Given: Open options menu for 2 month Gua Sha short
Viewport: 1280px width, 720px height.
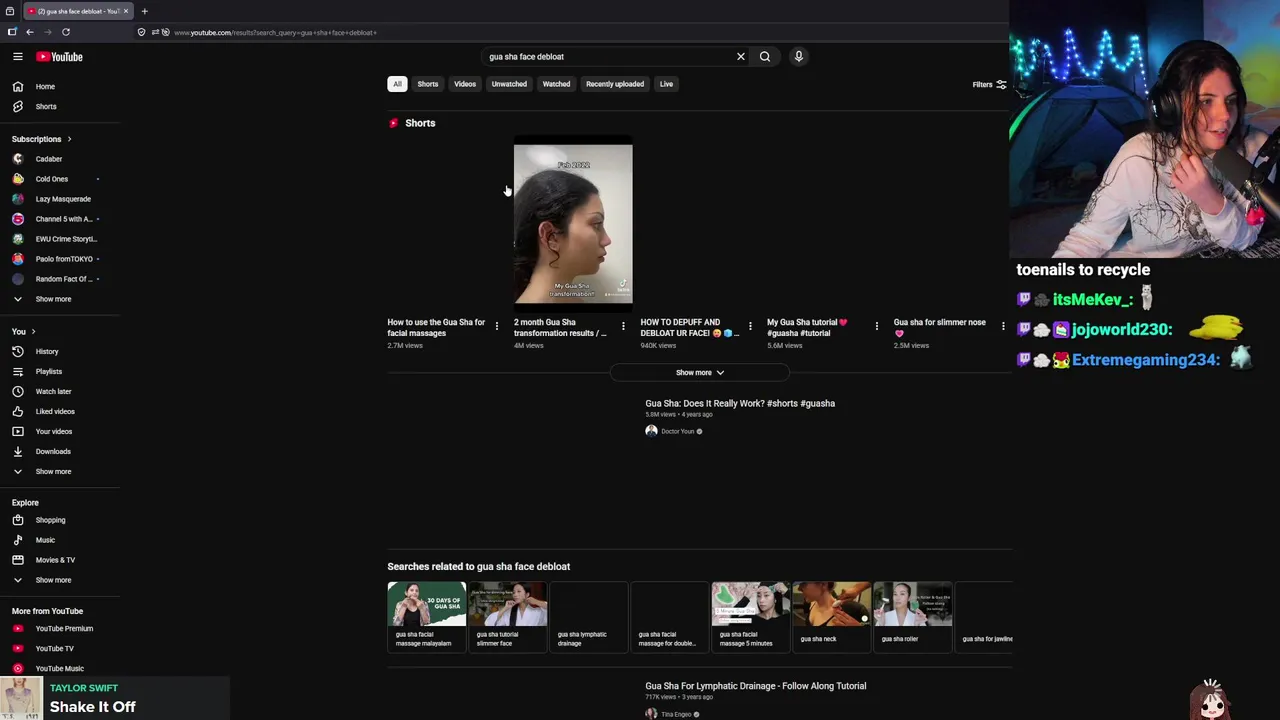Looking at the screenshot, I should click(623, 326).
